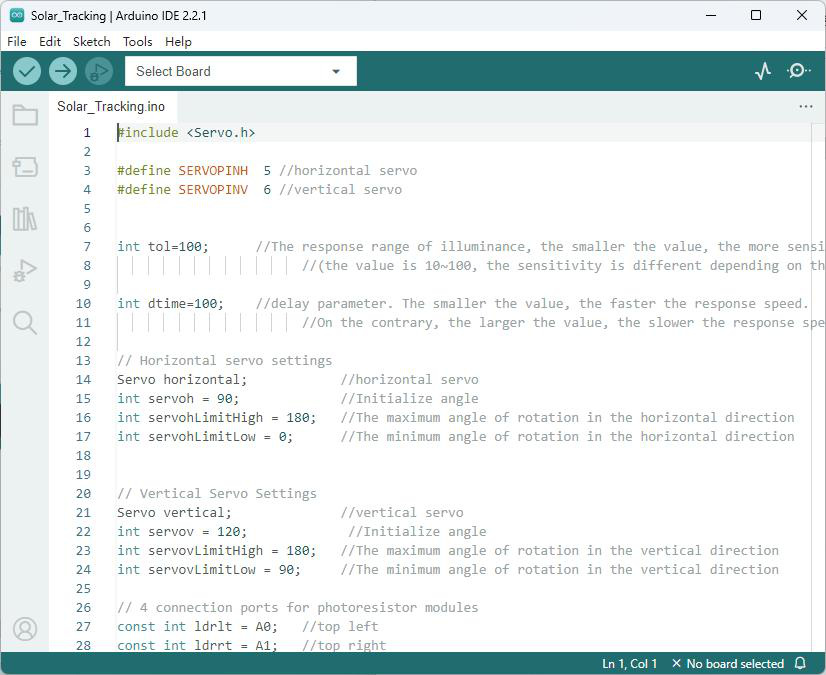This screenshot has height=675, width=826.
Task: Click No board selected in status bar
Action: pos(728,663)
